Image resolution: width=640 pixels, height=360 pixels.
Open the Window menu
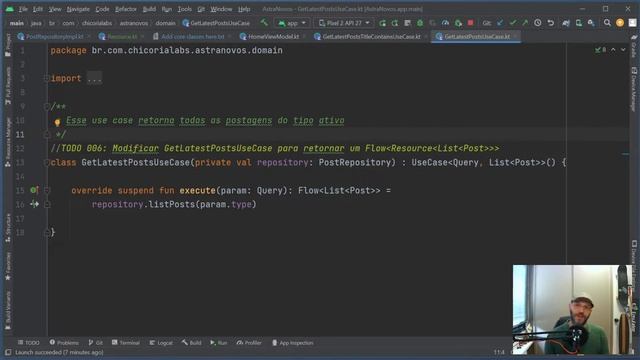[221, 9]
